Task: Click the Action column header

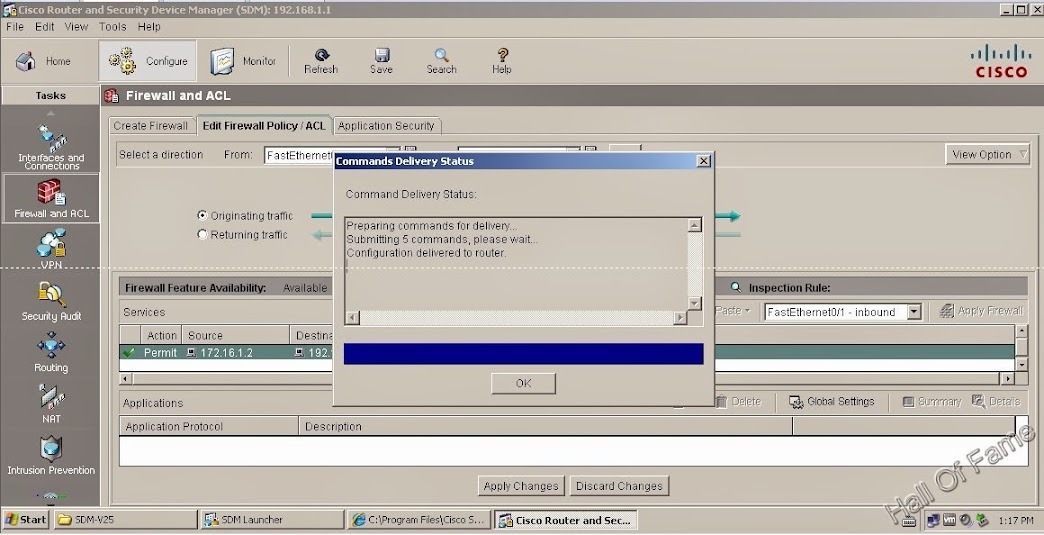Action: (x=160, y=335)
